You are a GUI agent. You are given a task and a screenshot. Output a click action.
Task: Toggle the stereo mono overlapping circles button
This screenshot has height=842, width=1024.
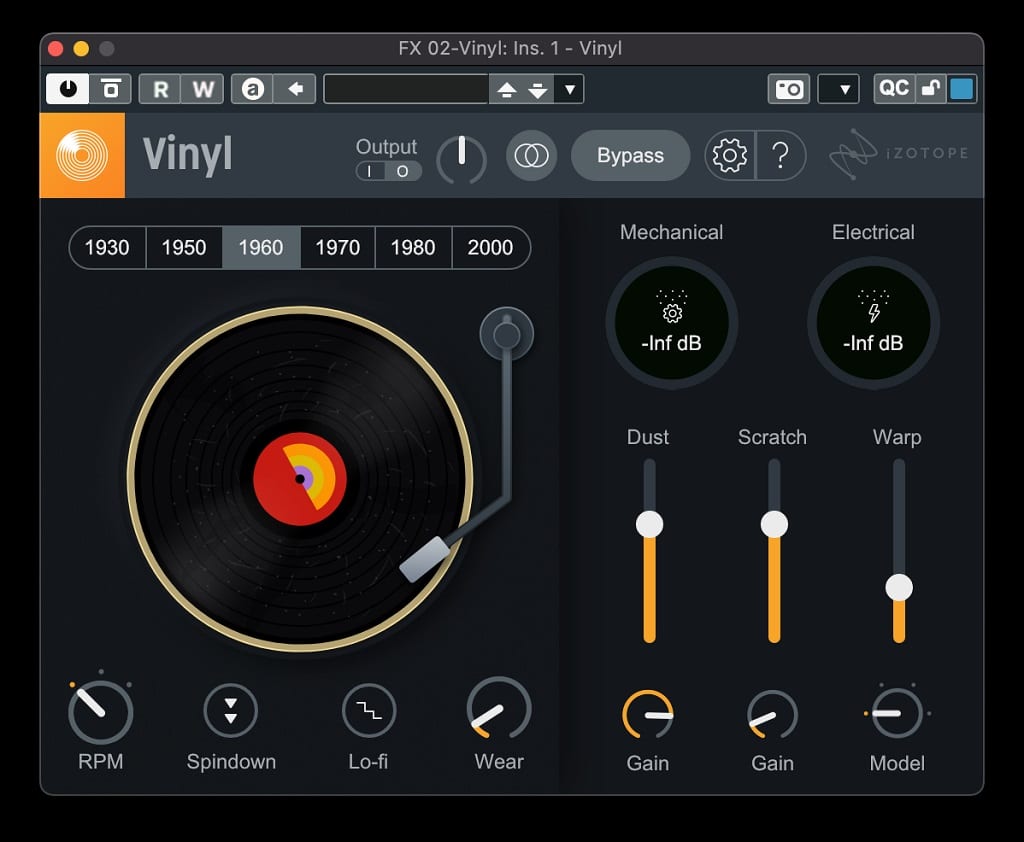[x=531, y=155]
